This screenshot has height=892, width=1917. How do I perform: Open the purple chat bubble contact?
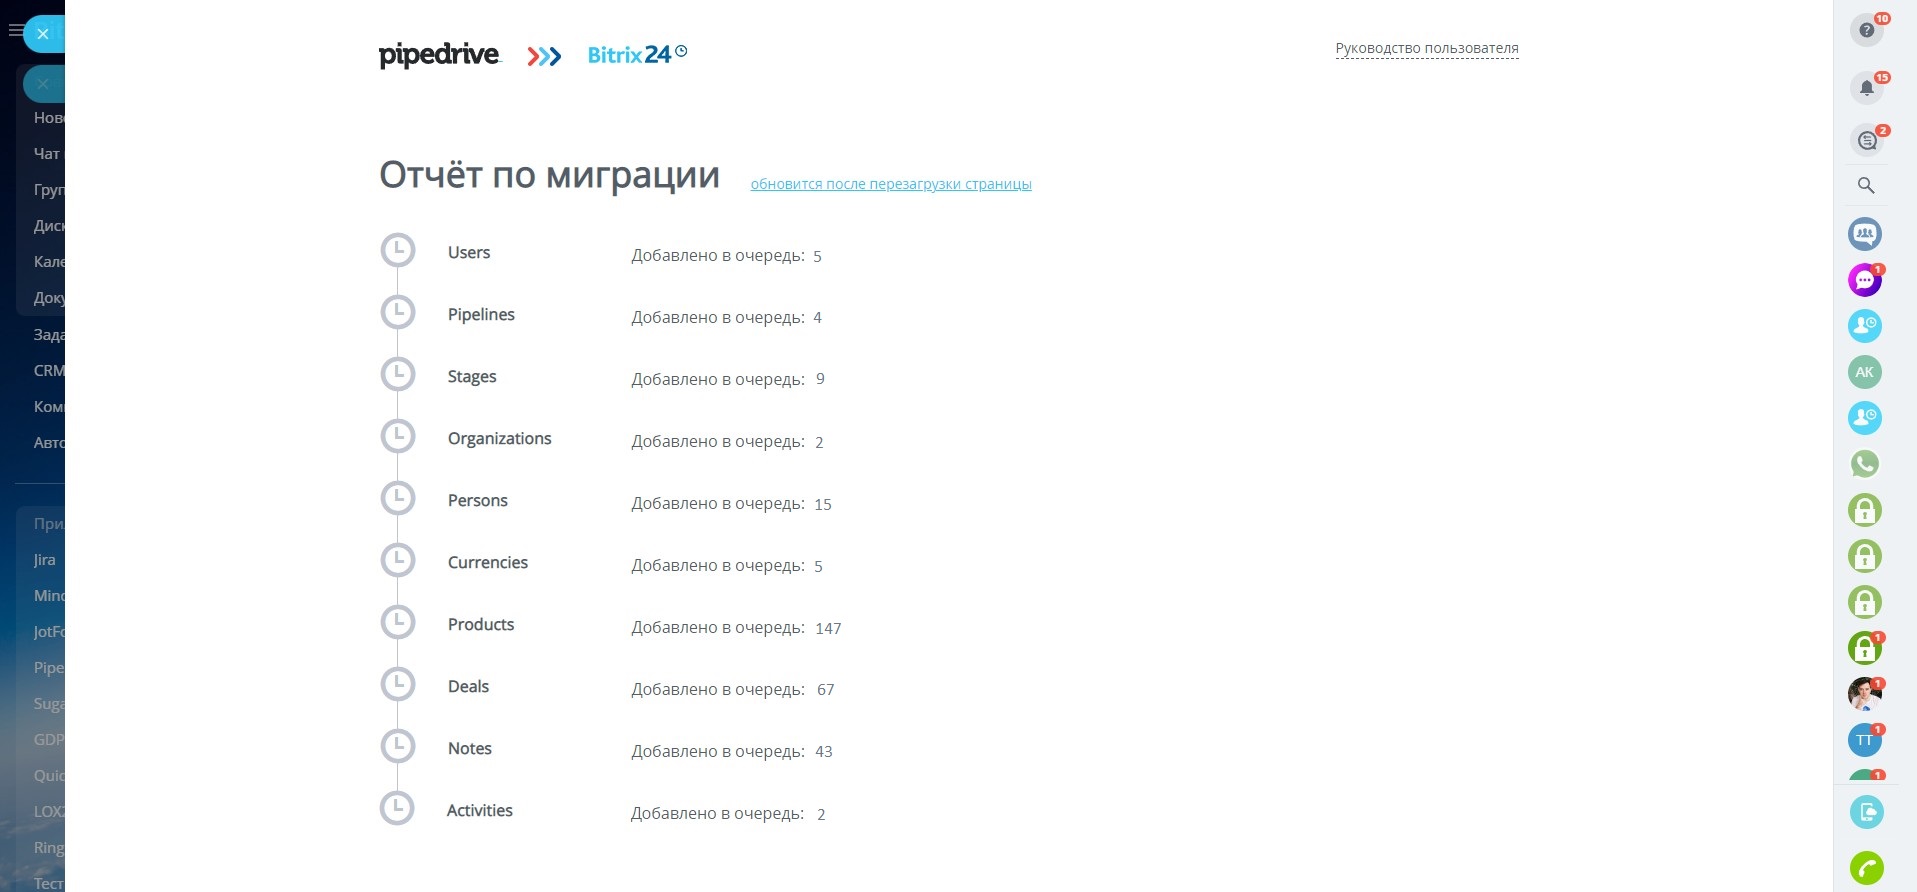[x=1865, y=280]
